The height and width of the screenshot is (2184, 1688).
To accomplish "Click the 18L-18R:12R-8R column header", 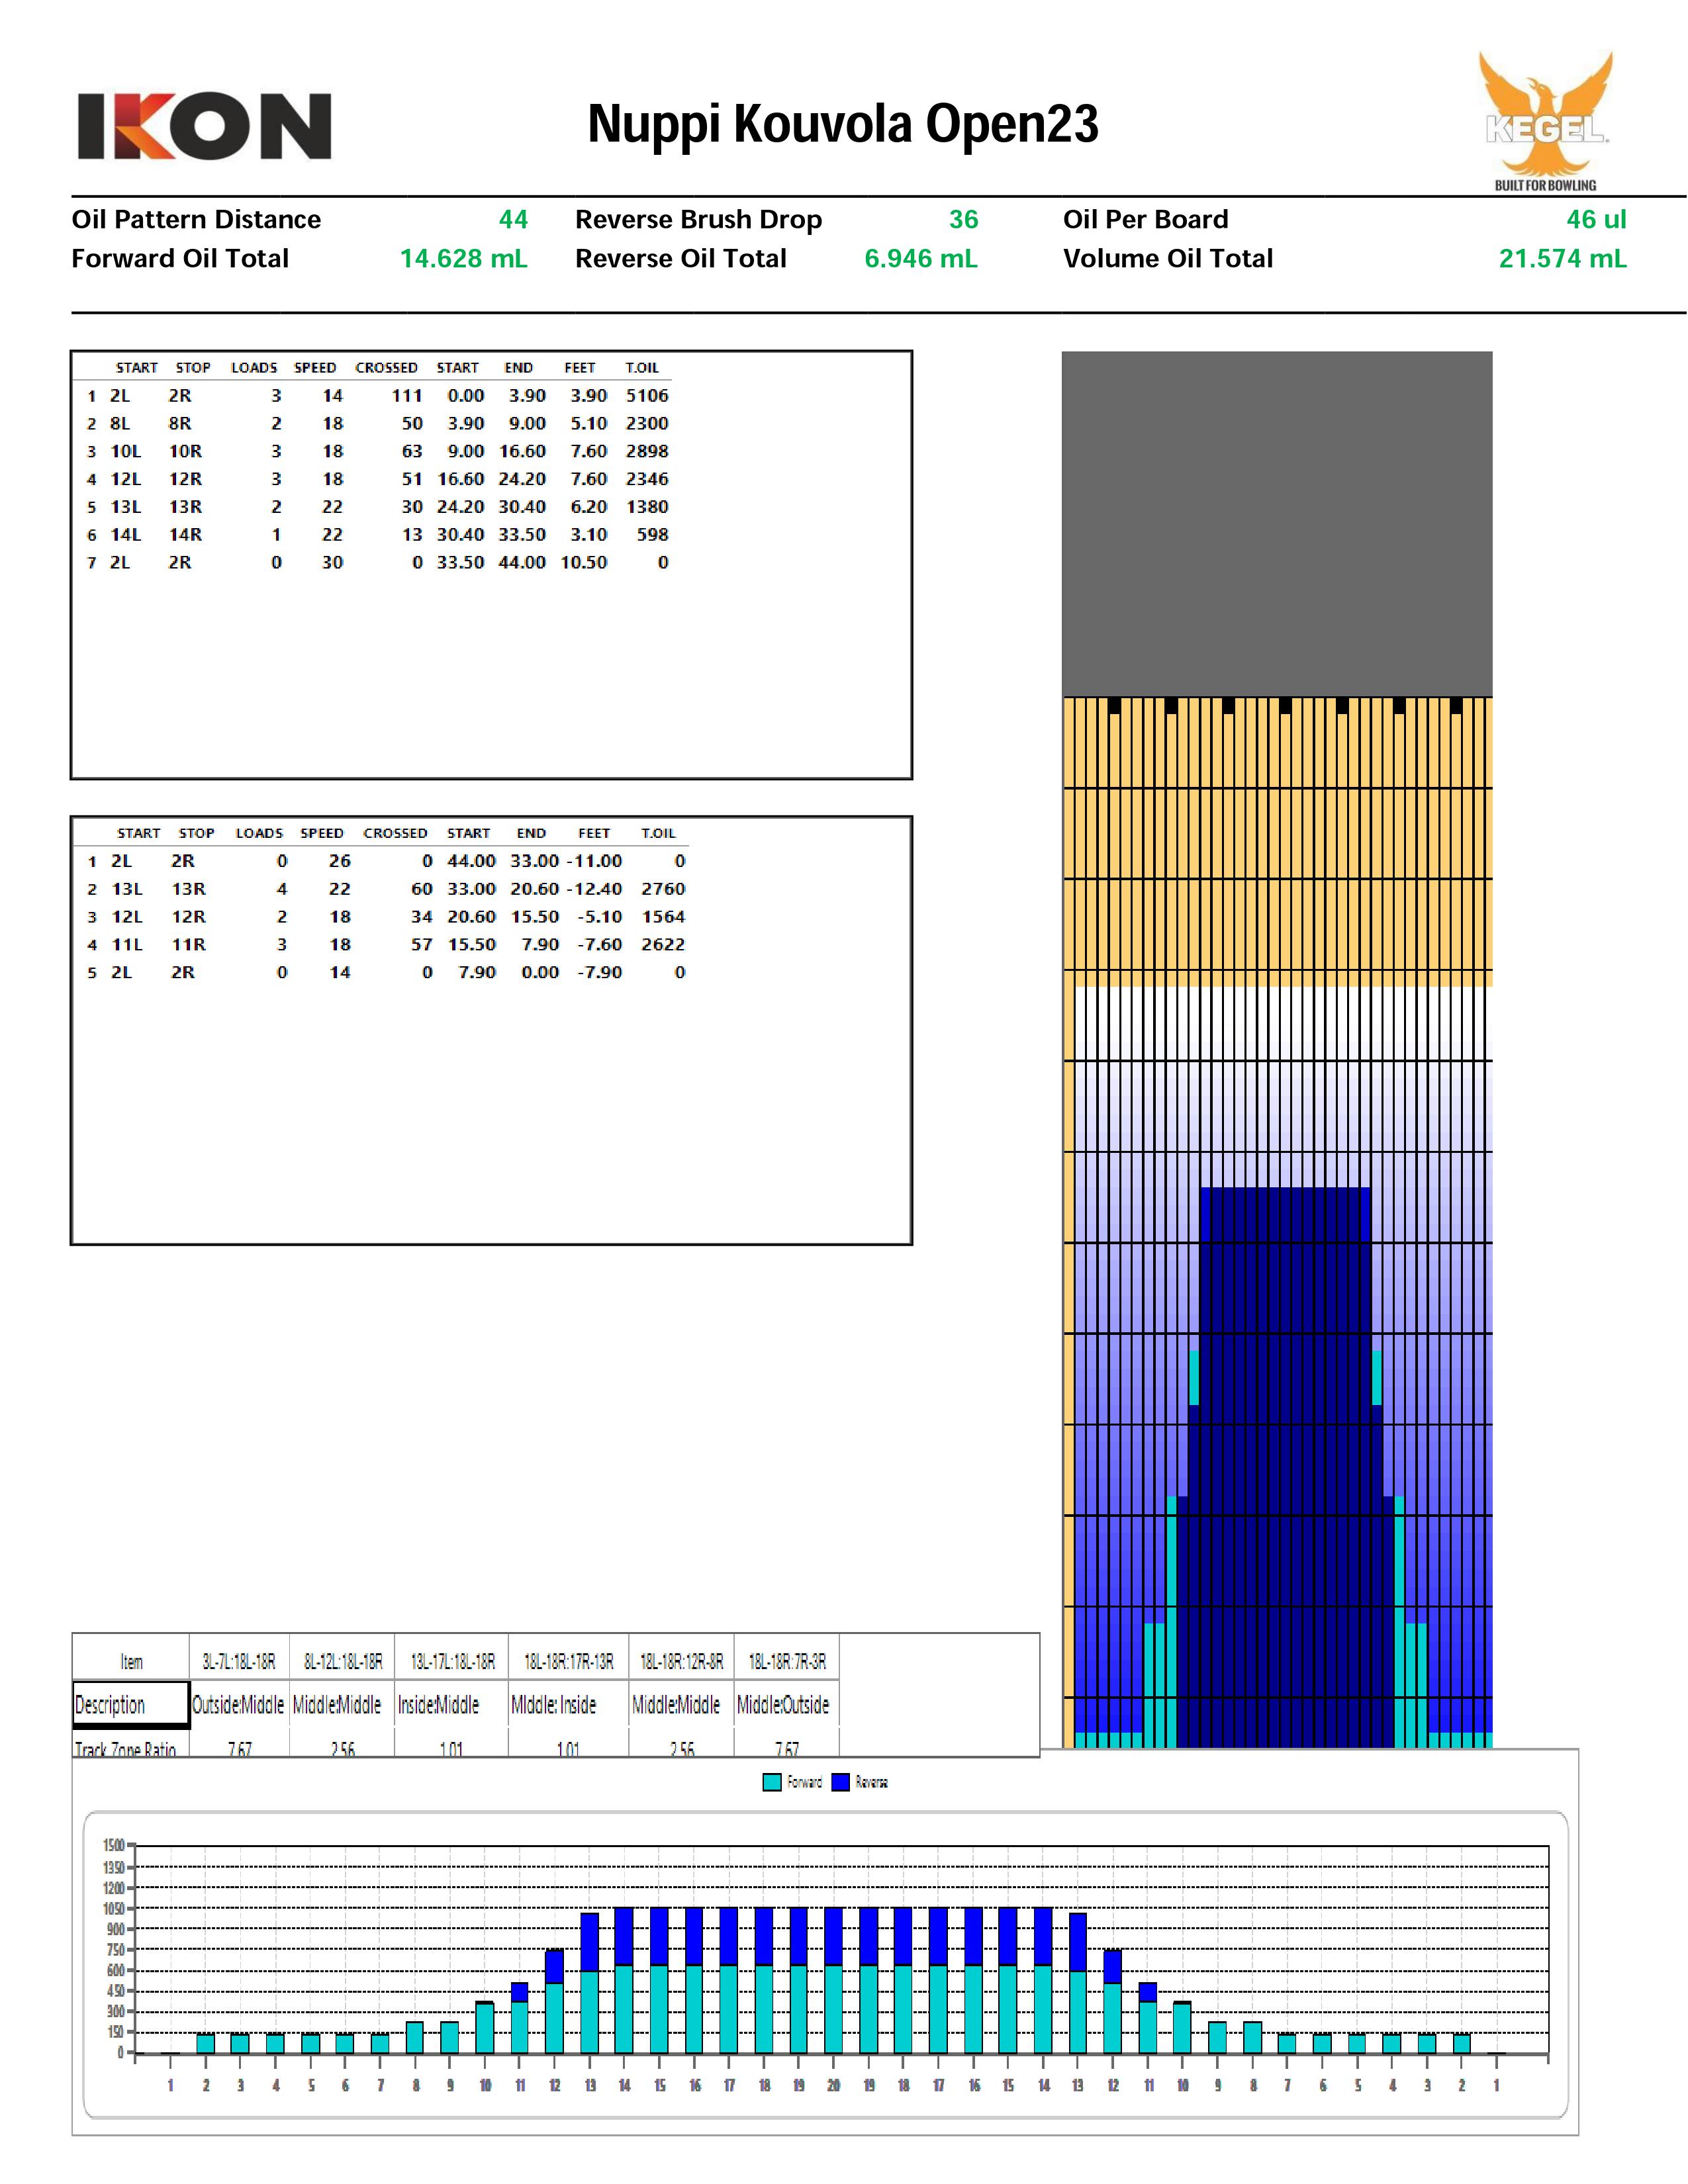I will [682, 1662].
